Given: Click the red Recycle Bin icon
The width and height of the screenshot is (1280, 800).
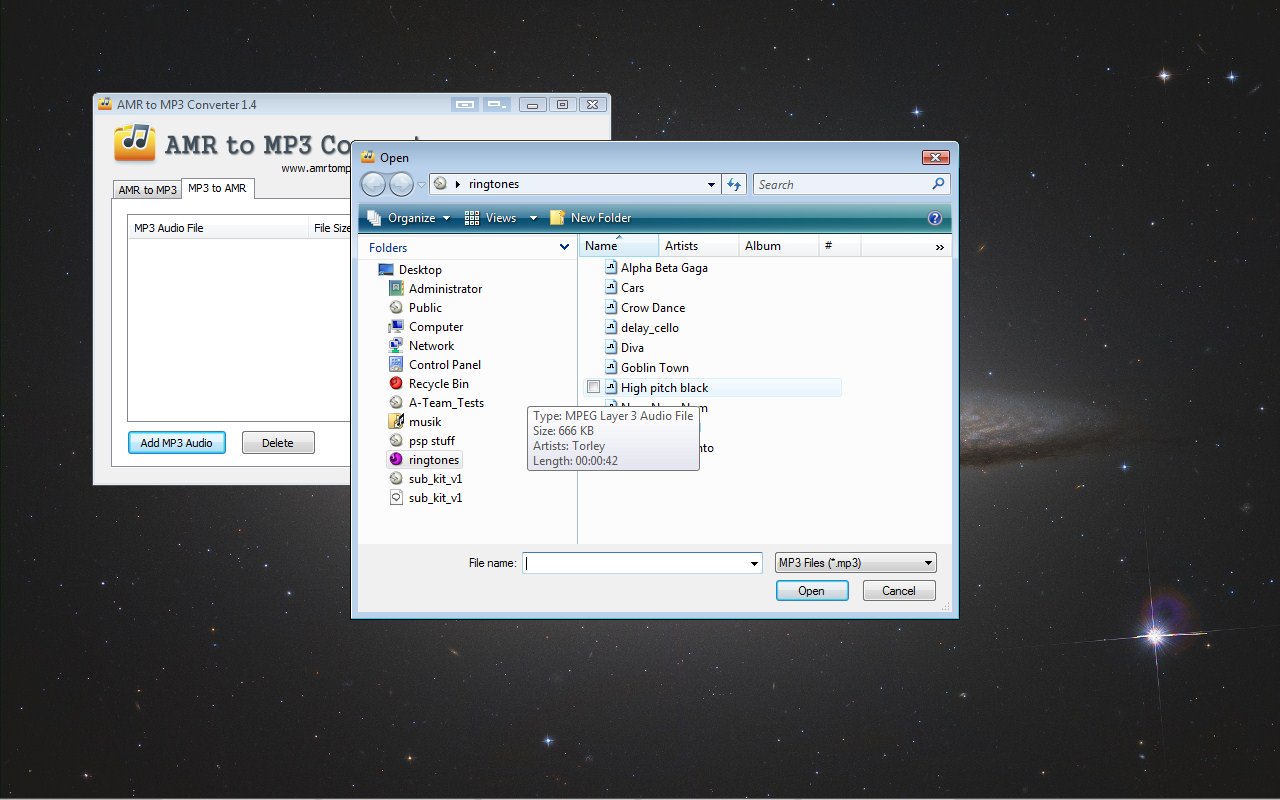Looking at the screenshot, I should [396, 384].
